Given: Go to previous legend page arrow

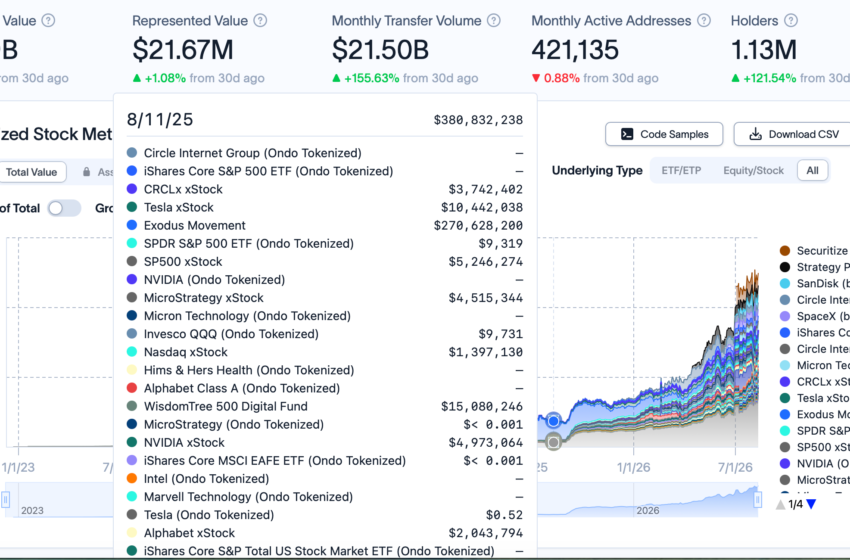Looking at the screenshot, I should click(x=780, y=504).
